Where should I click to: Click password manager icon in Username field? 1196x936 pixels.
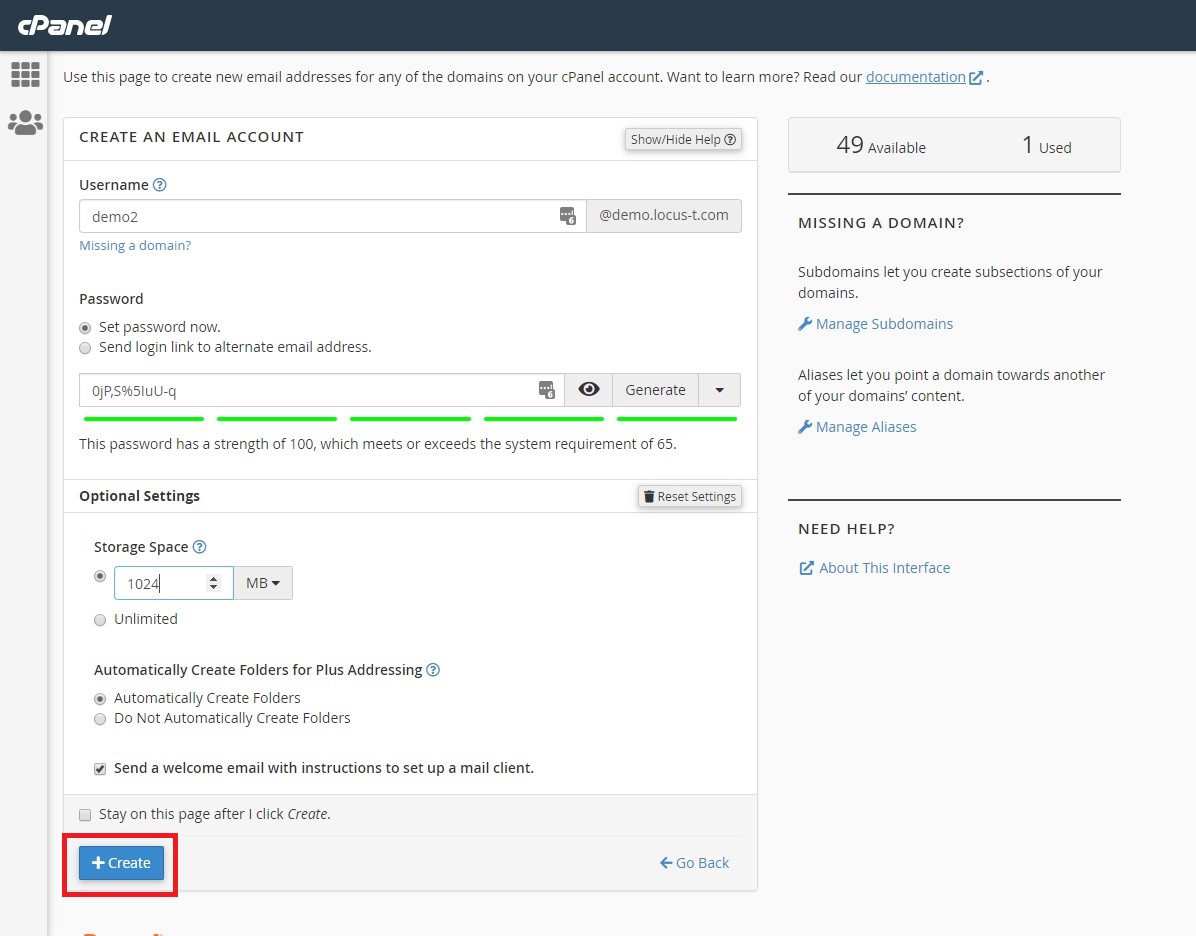click(x=567, y=216)
